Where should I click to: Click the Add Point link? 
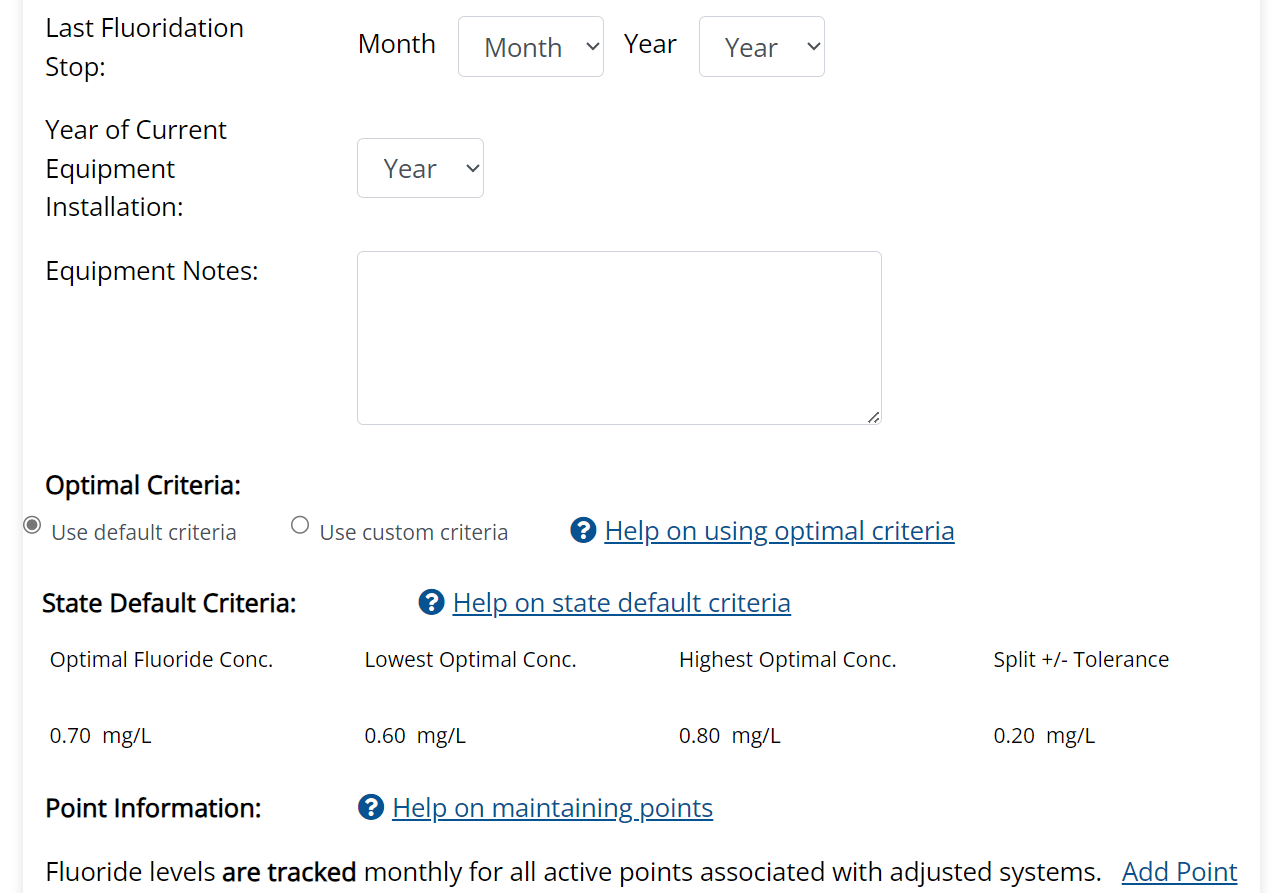[x=1179, y=872]
